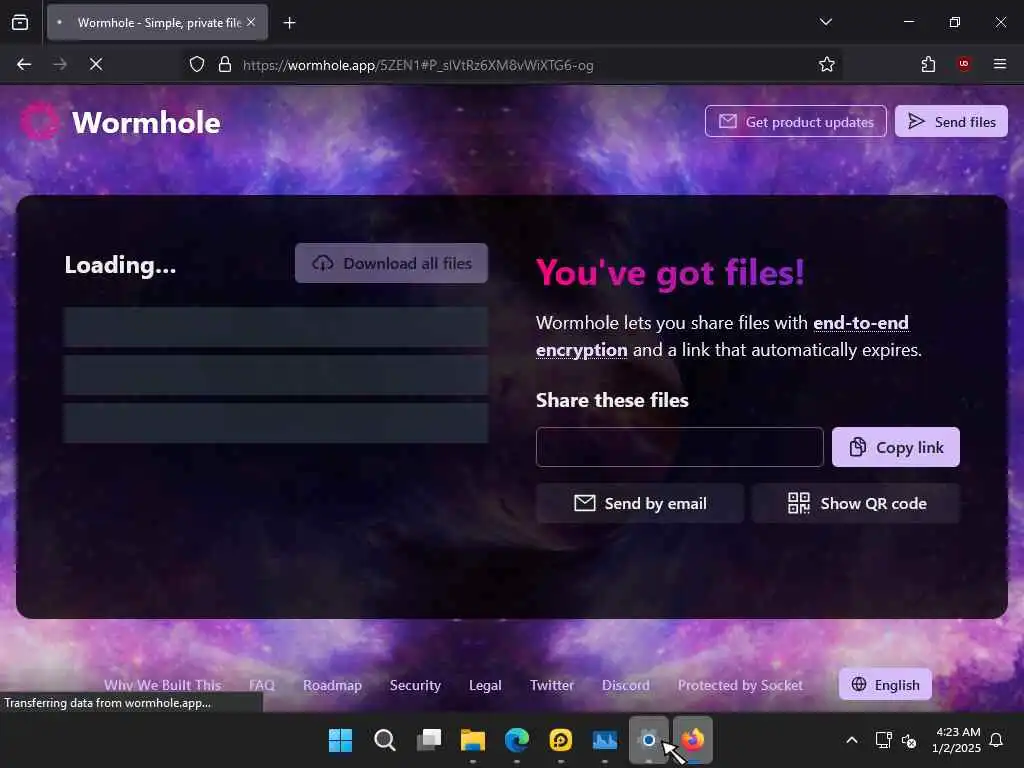1024x768 pixels.
Task: Choose Send by email
Action: click(639, 504)
